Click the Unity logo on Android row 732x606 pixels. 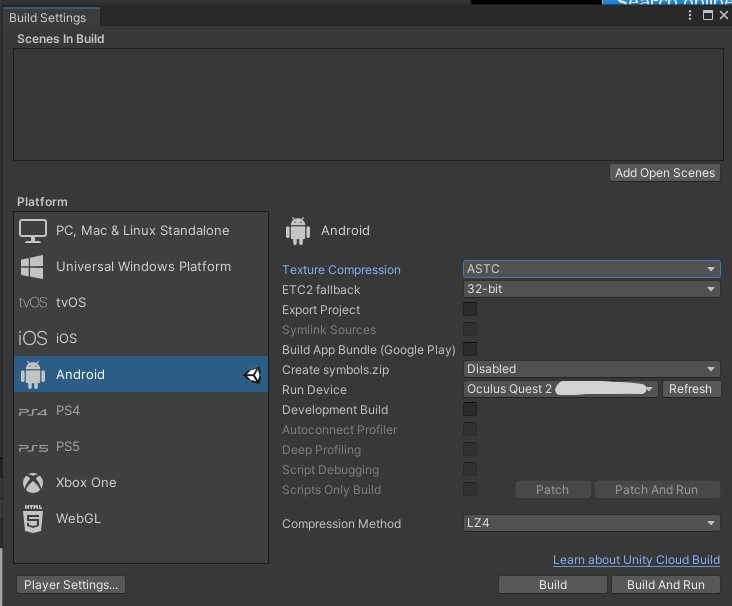[253, 375]
